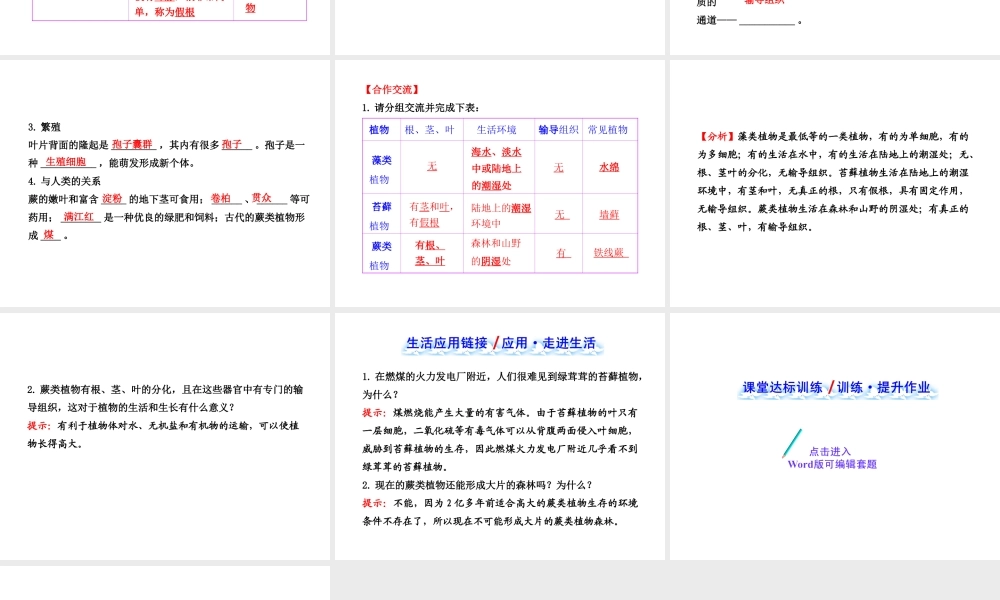Image resolution: width=1000 pixels, height=600 pixels.
Task: Click the 苔藓植物 row label
Action: coord(381,216)
